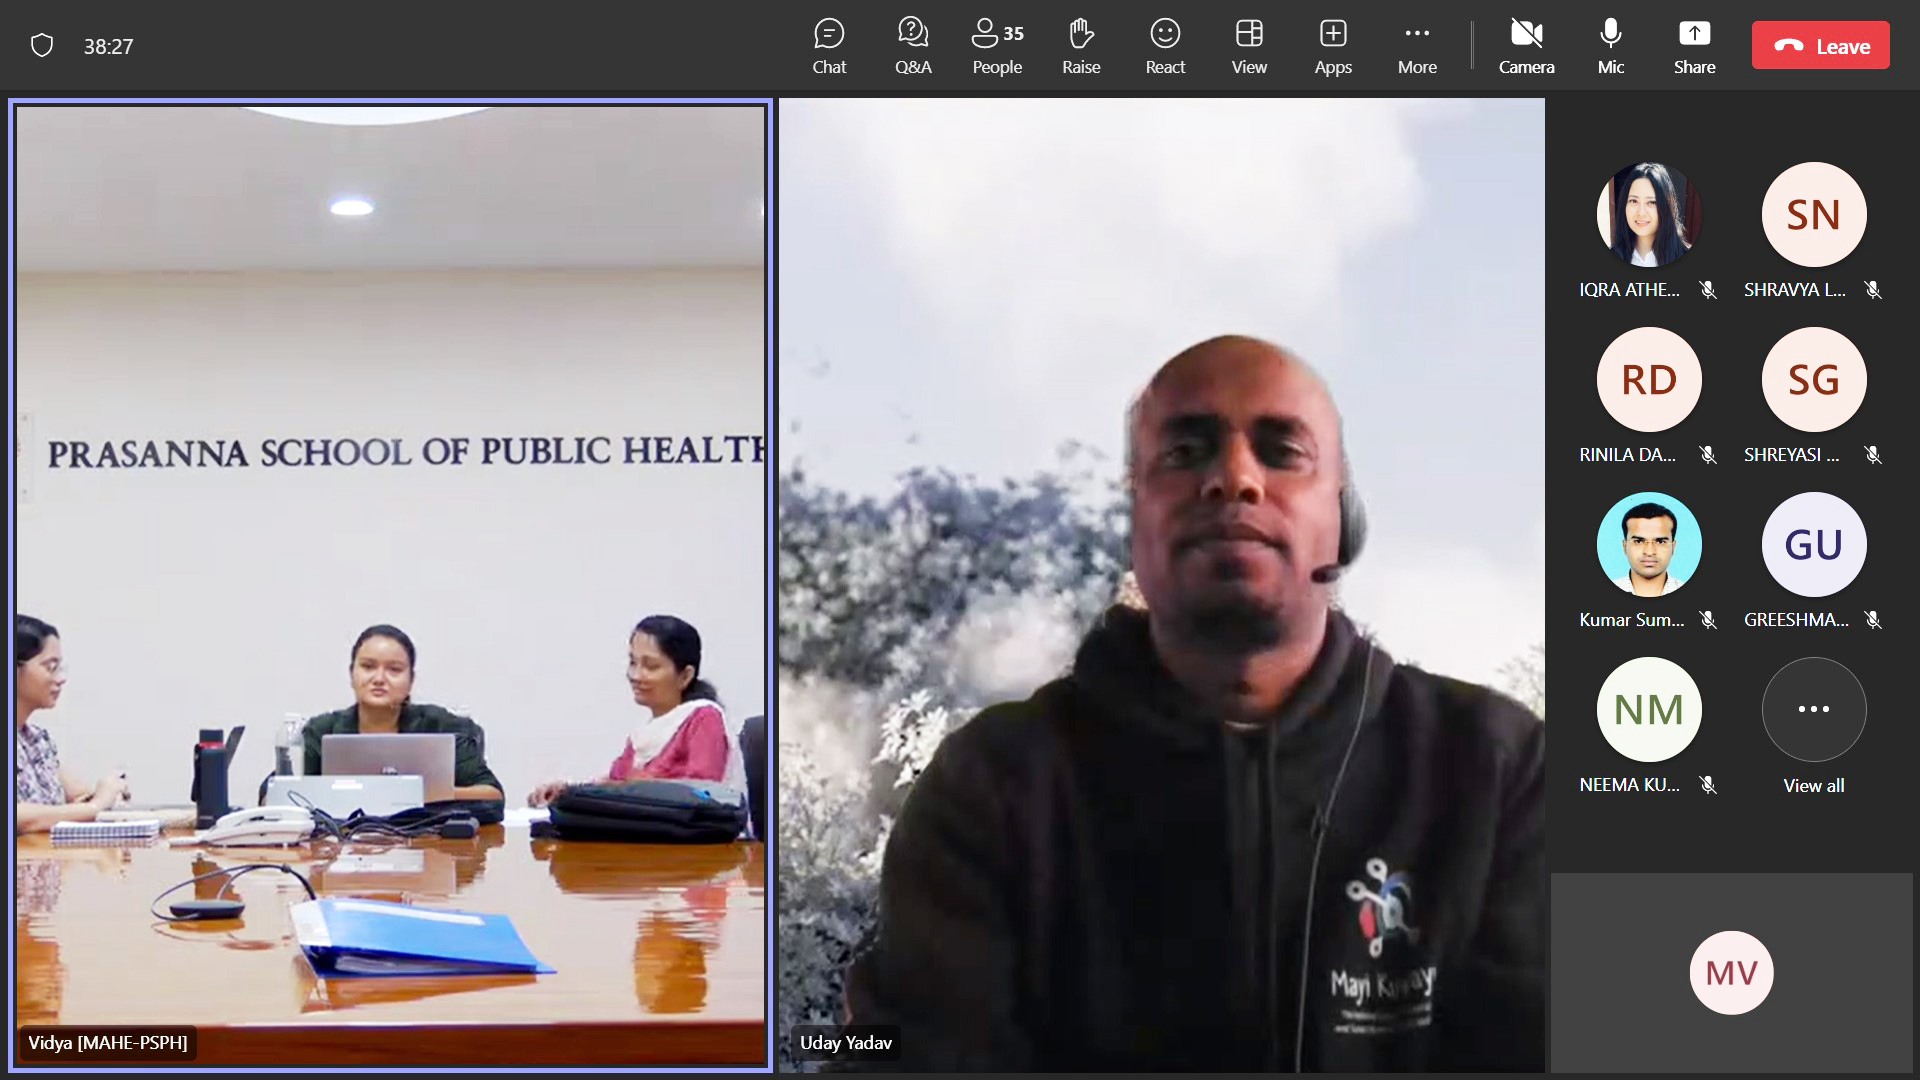Select IQRA ATHE participant avatar
This screenshot has width=1920, height=1080.
[1648, 215]
